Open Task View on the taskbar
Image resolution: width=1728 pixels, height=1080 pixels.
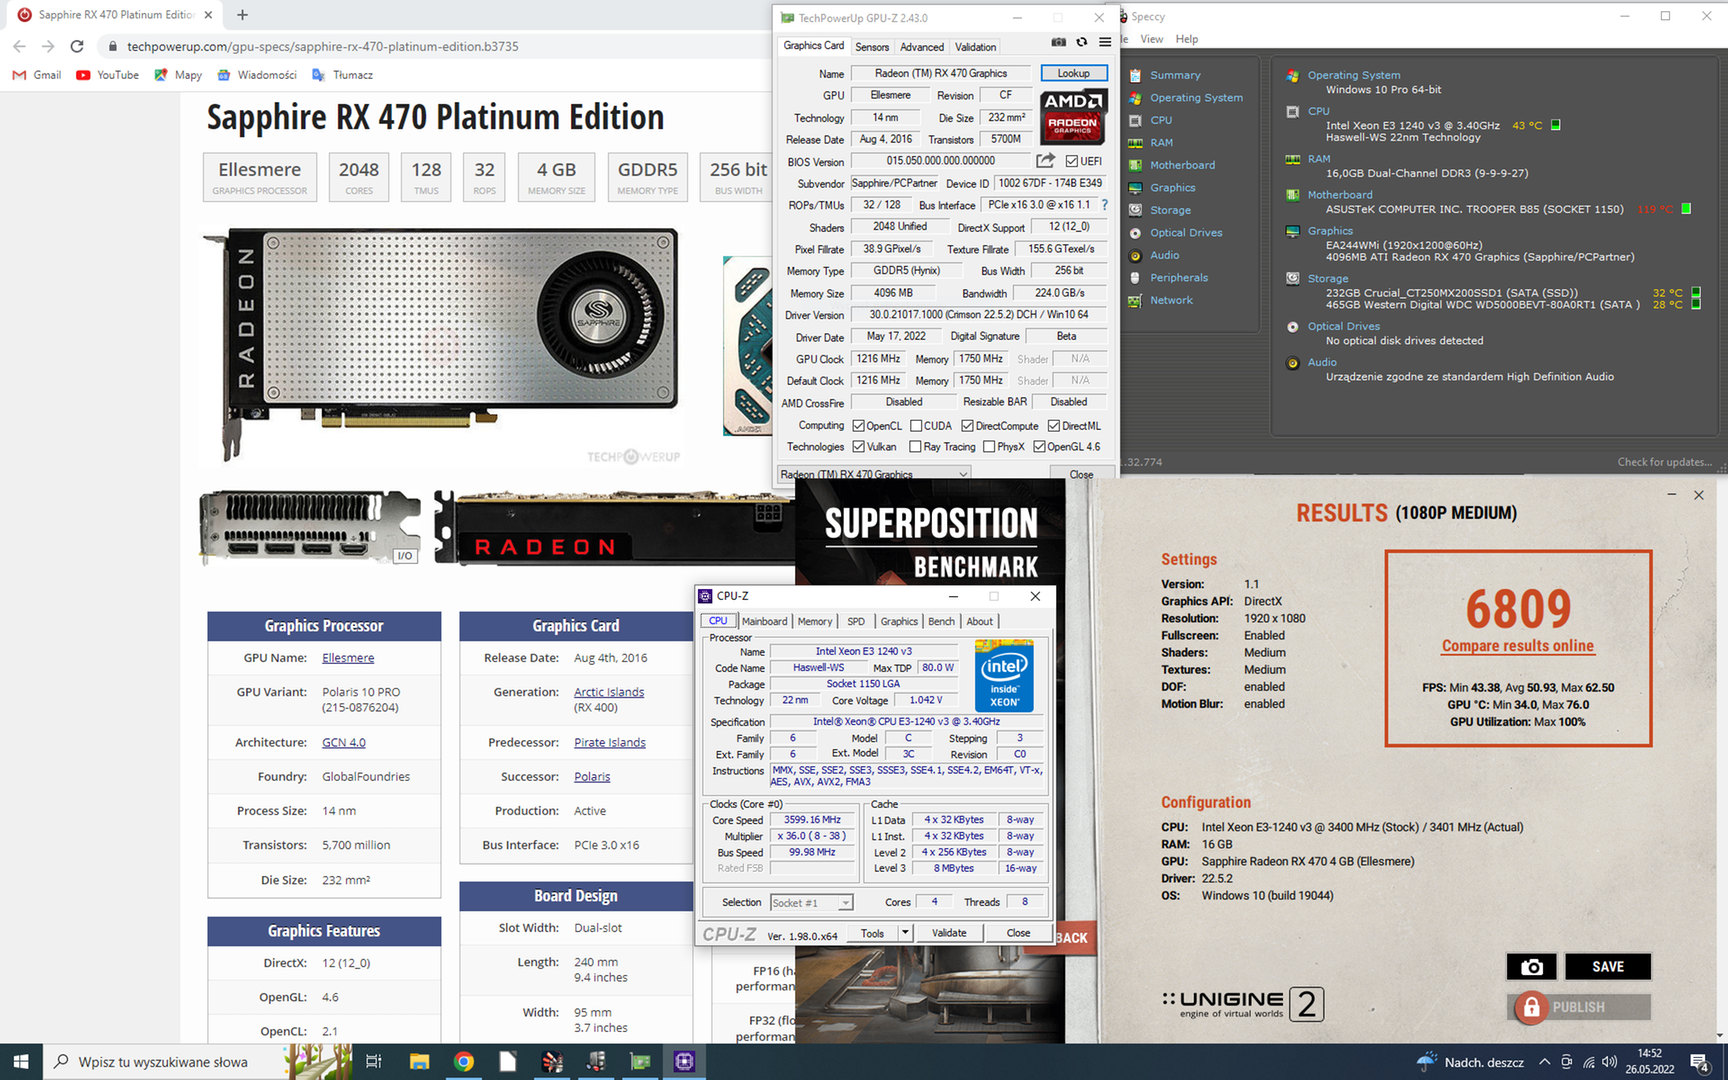[373, 1062]
